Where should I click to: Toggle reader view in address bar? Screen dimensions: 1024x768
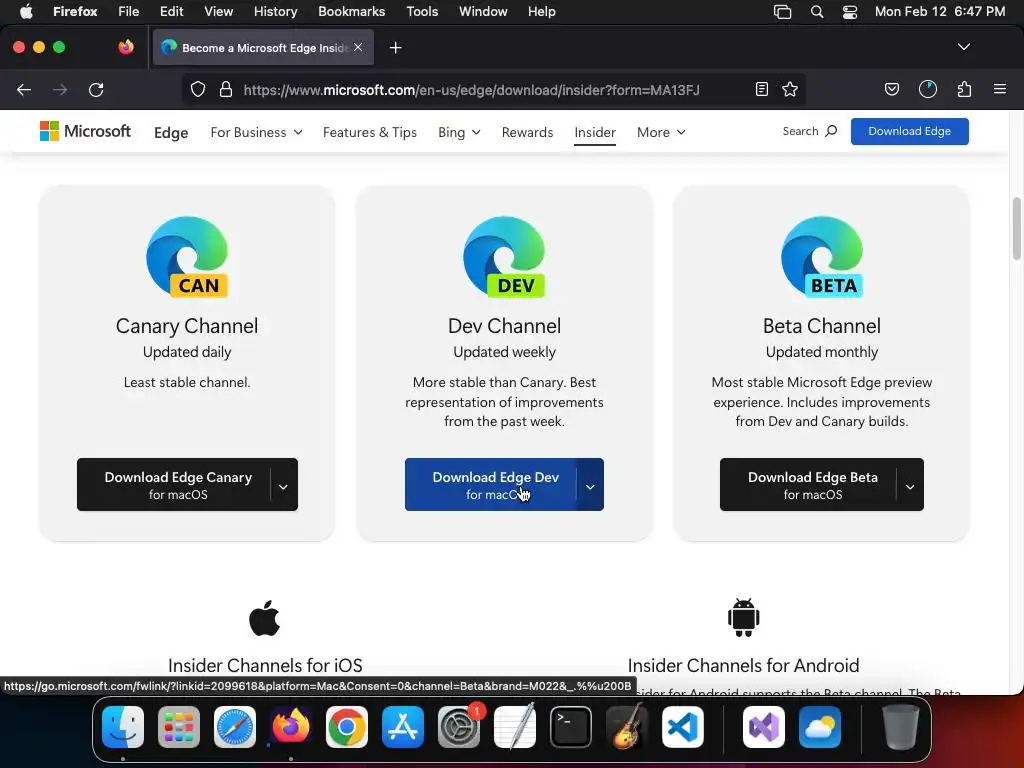click(x=761, y=89)
